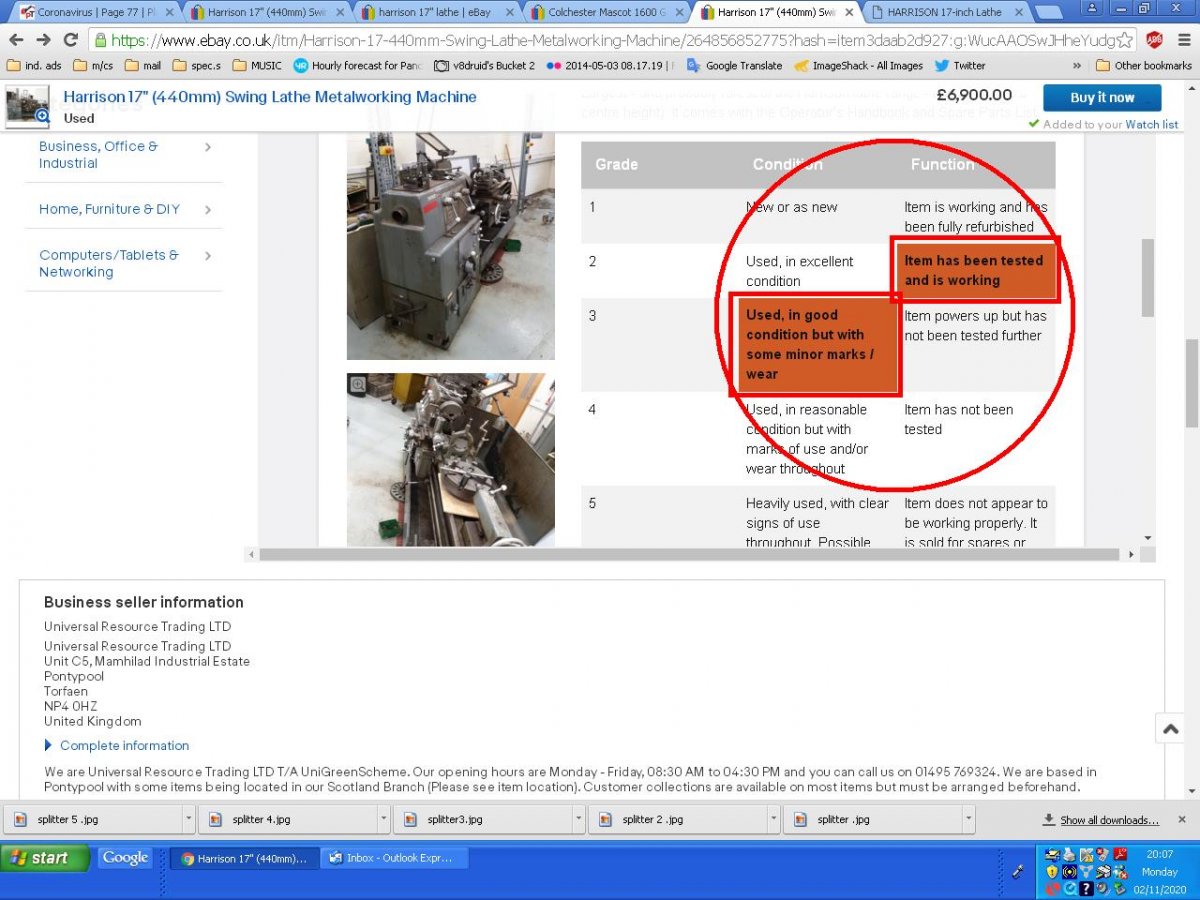Click the listing title link at top
This screenshot has height=900, width=1200.
[270, 97]
